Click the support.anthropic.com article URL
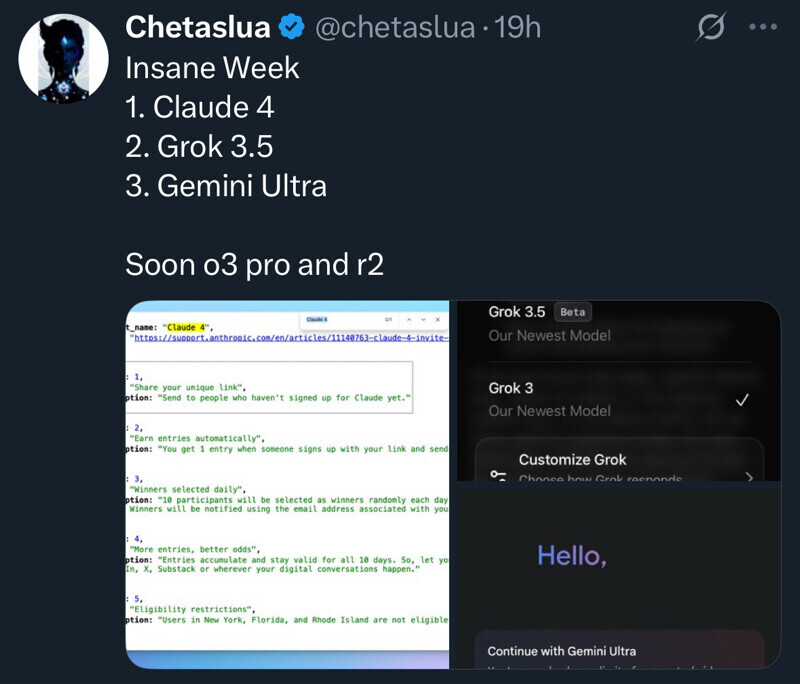This screenshot has width=800, height=684. click(x=290, y=339)
